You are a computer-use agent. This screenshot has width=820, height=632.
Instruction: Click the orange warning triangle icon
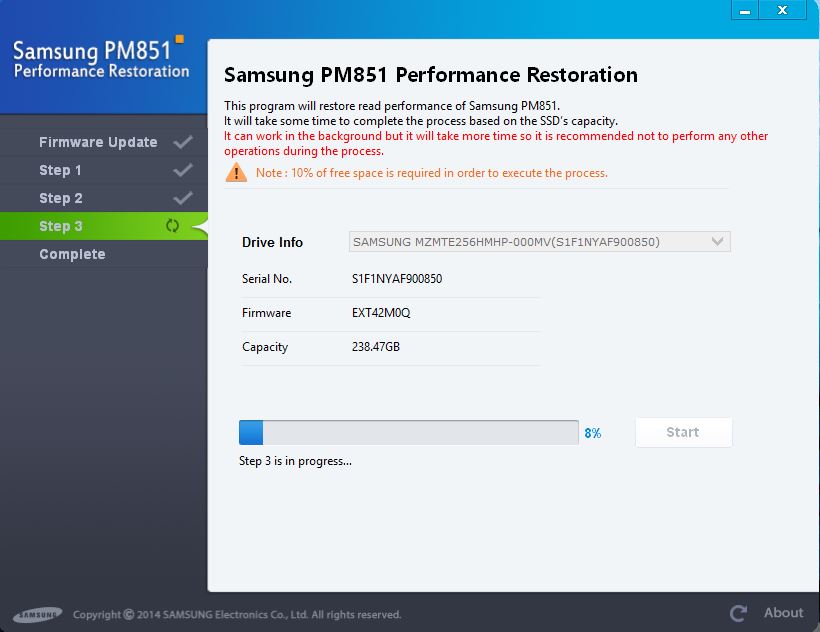(x=236, y=172)
